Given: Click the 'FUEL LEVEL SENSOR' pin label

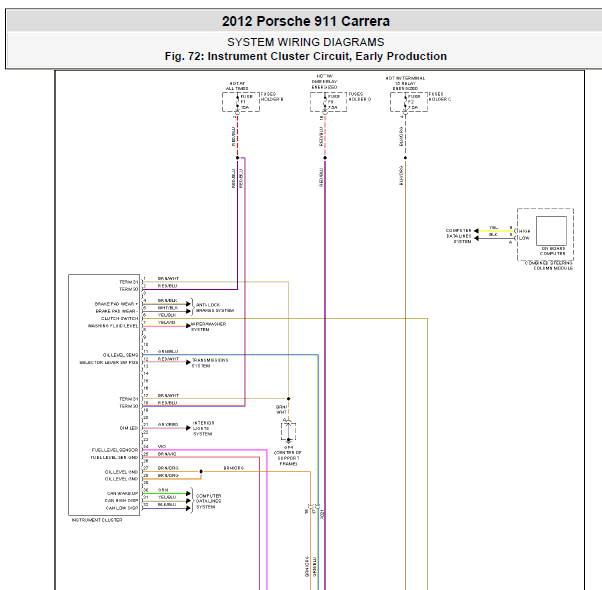Looking at the screenshot, I should [115, 450].
